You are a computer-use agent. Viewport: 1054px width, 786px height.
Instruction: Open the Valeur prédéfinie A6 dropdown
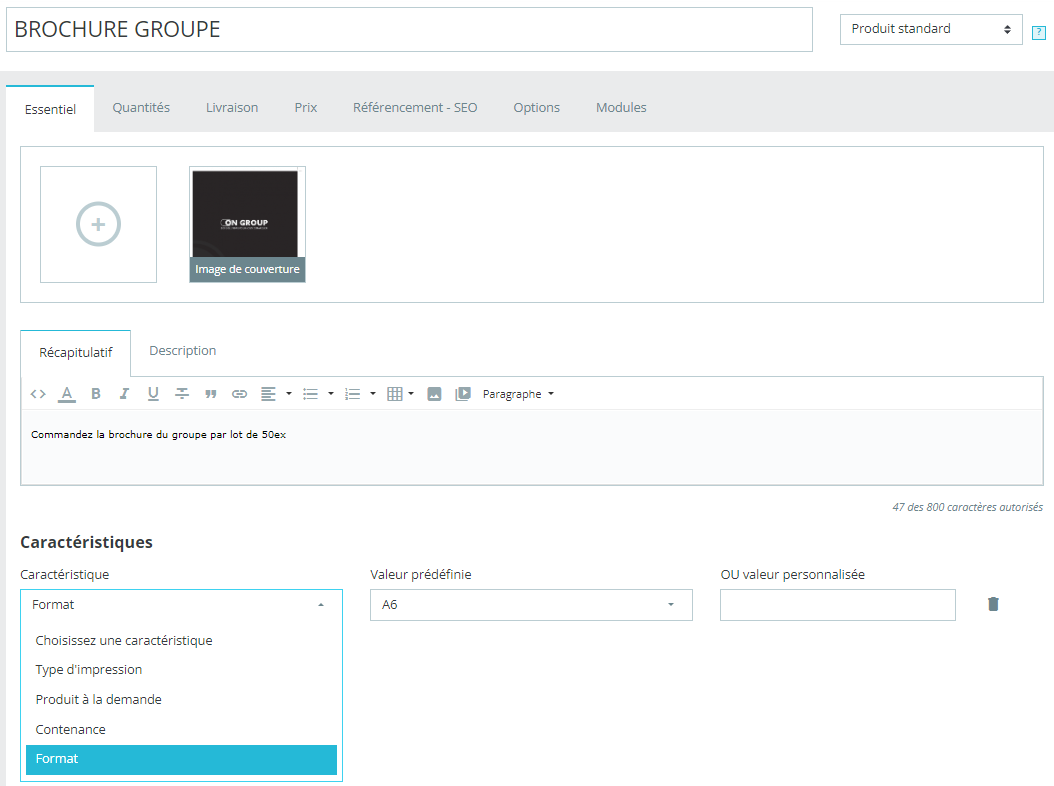pyautogui.click(x=531, y=605)
